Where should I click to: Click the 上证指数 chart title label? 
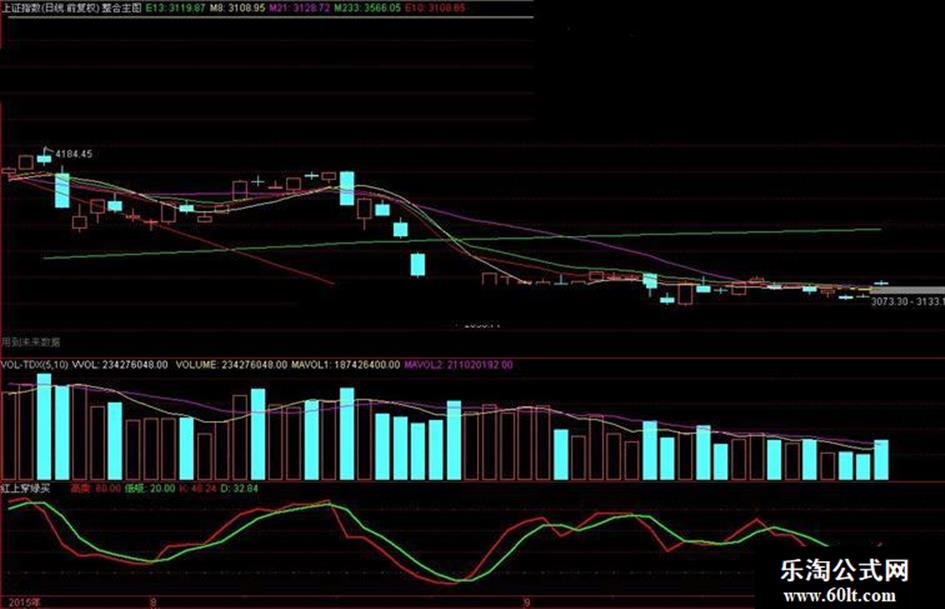tap(71, 8)
